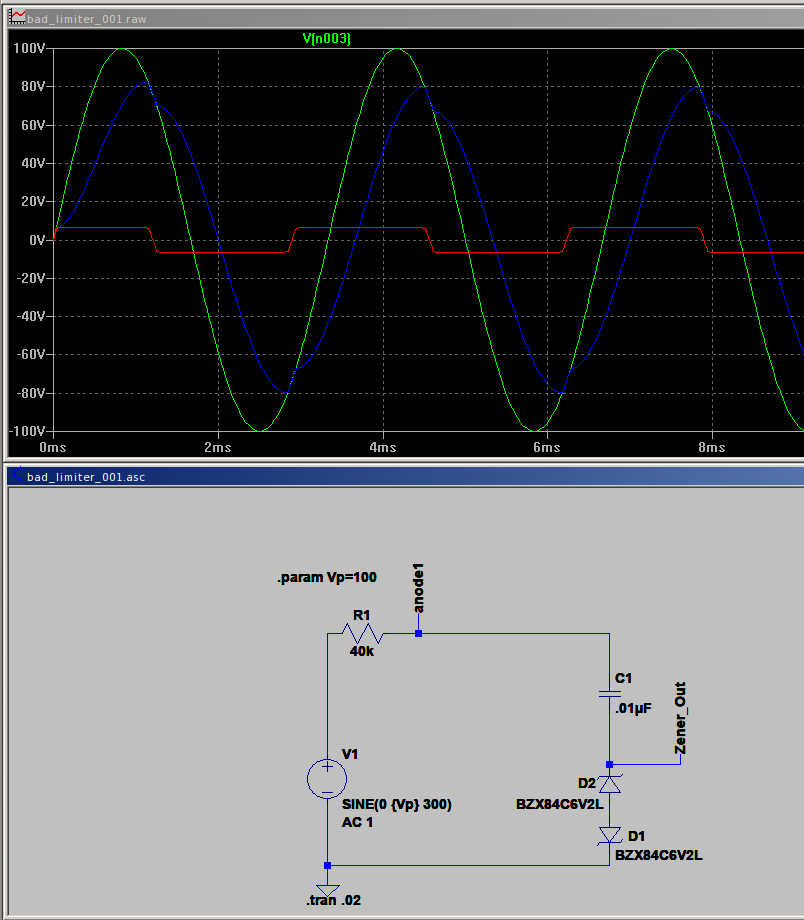Select the ground symbol
804x920 pixels.
point(327,890)
